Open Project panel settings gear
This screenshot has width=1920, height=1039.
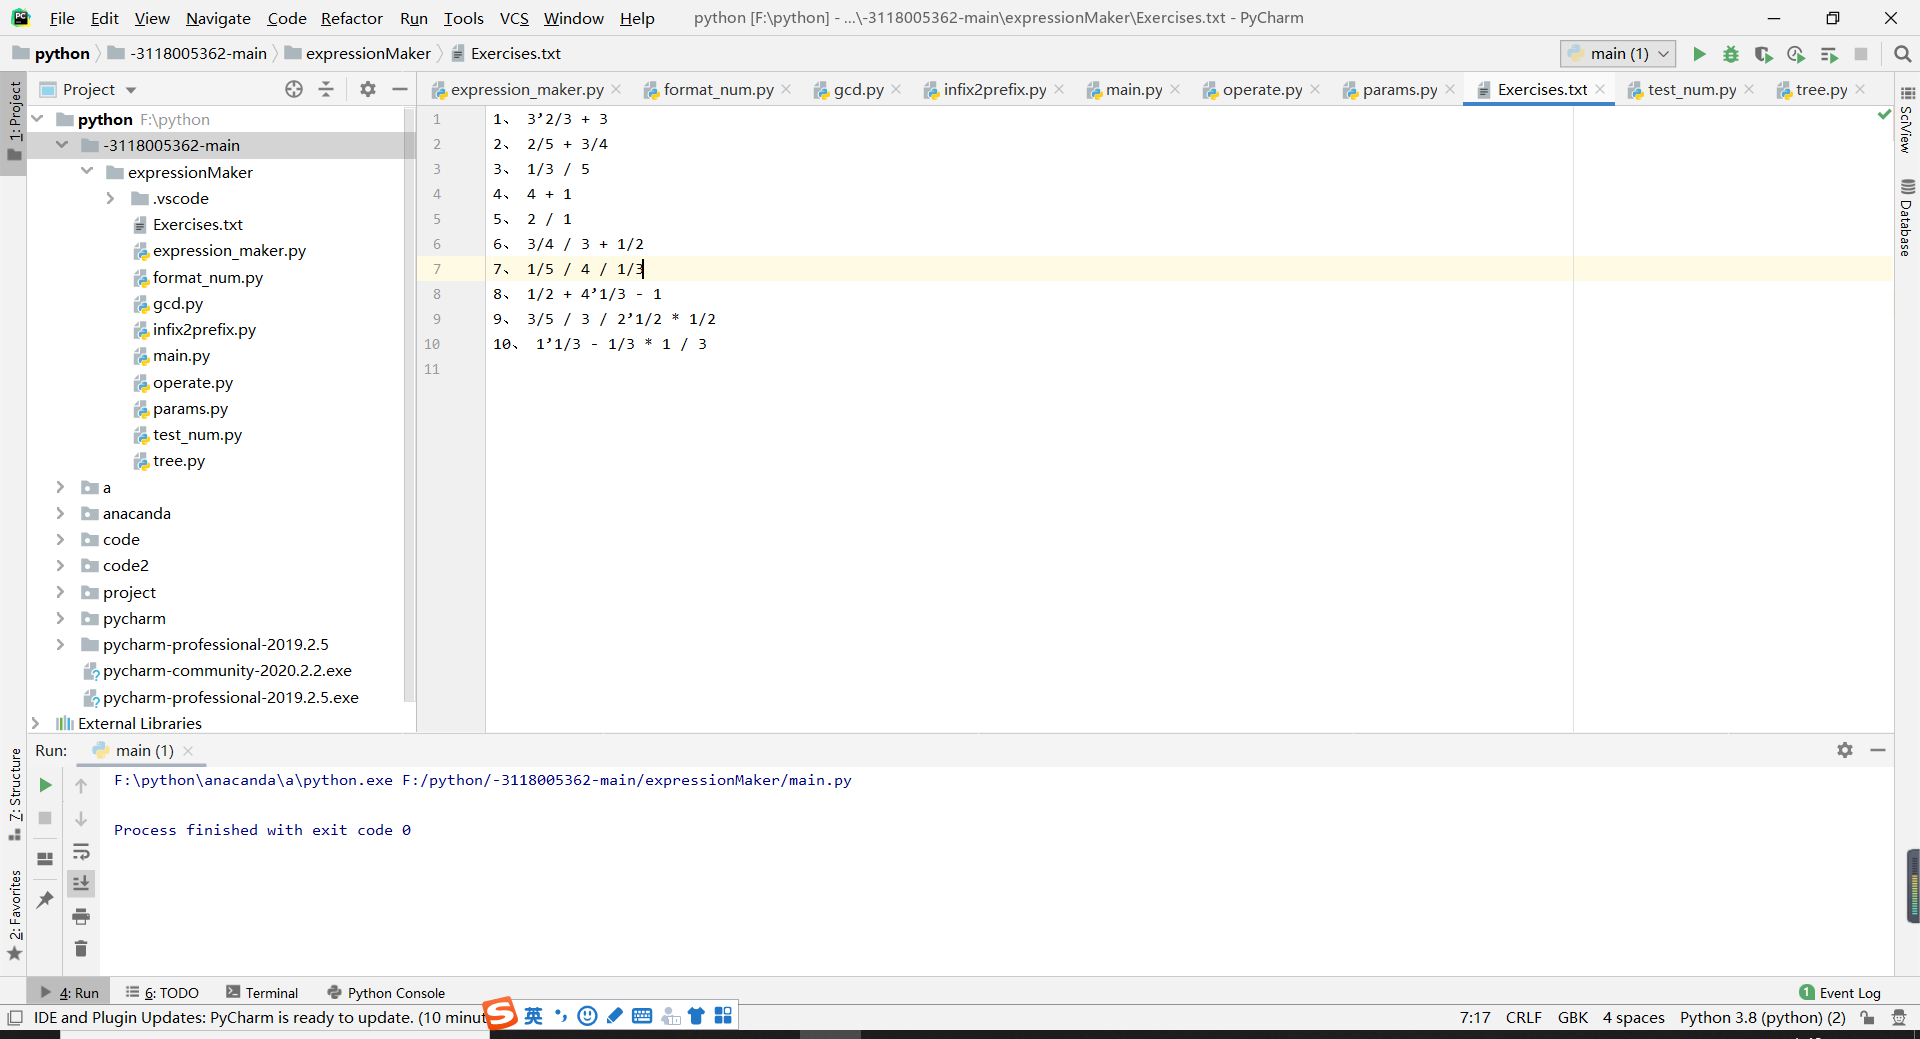click(368, 89)
